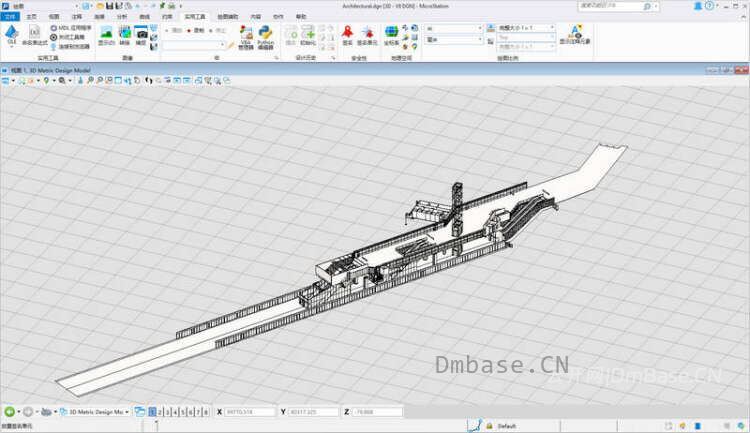Click the large A text elements icon
The width and height of the screenshot is (750, 433).
(x=575, y=35)
